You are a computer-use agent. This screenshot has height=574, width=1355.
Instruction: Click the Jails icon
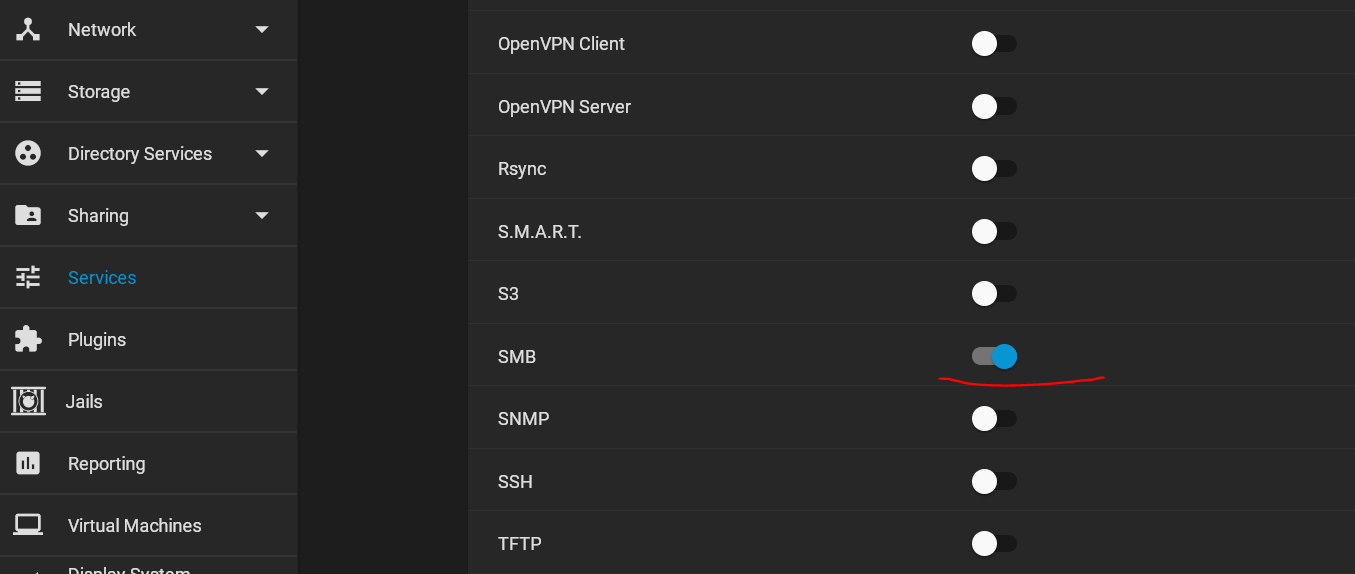tap(28, 402)
